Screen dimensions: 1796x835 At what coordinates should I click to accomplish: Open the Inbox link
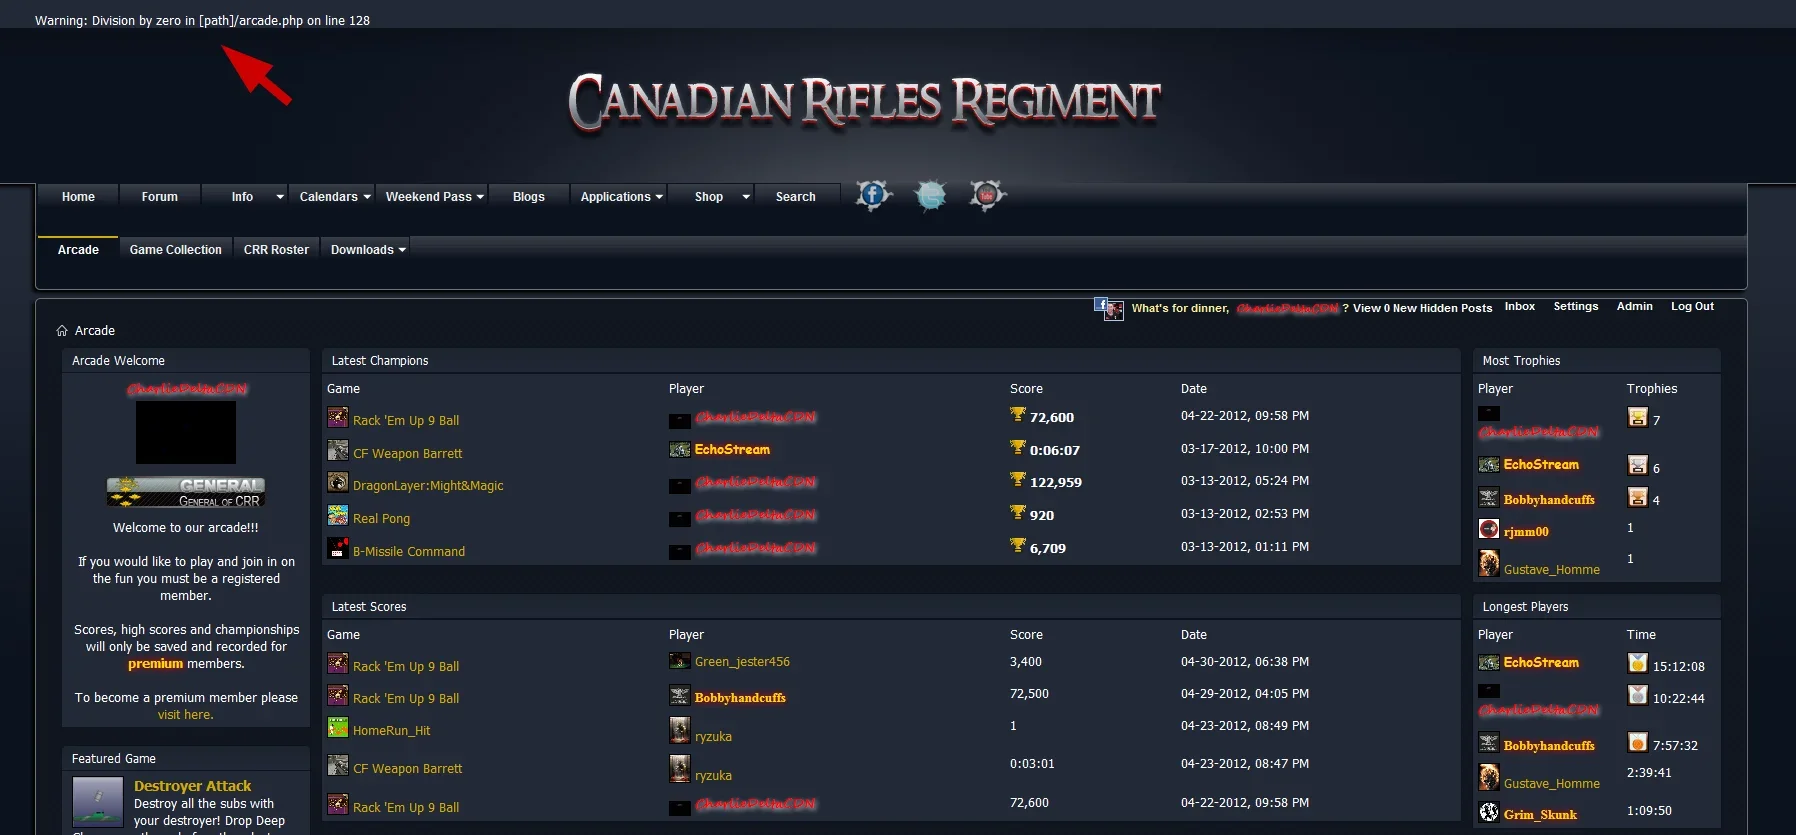pos(1519,307)
